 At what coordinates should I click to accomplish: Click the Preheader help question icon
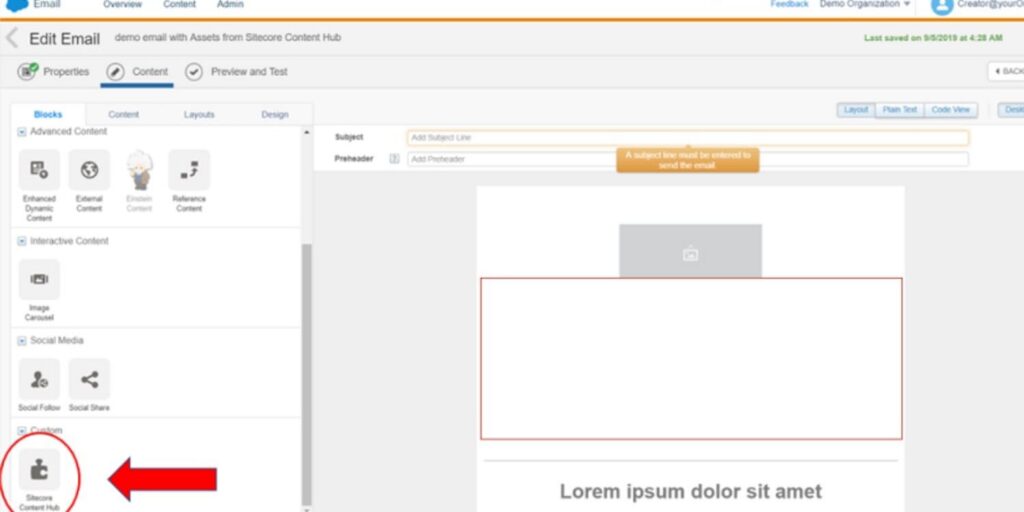[x=394, y=159]
